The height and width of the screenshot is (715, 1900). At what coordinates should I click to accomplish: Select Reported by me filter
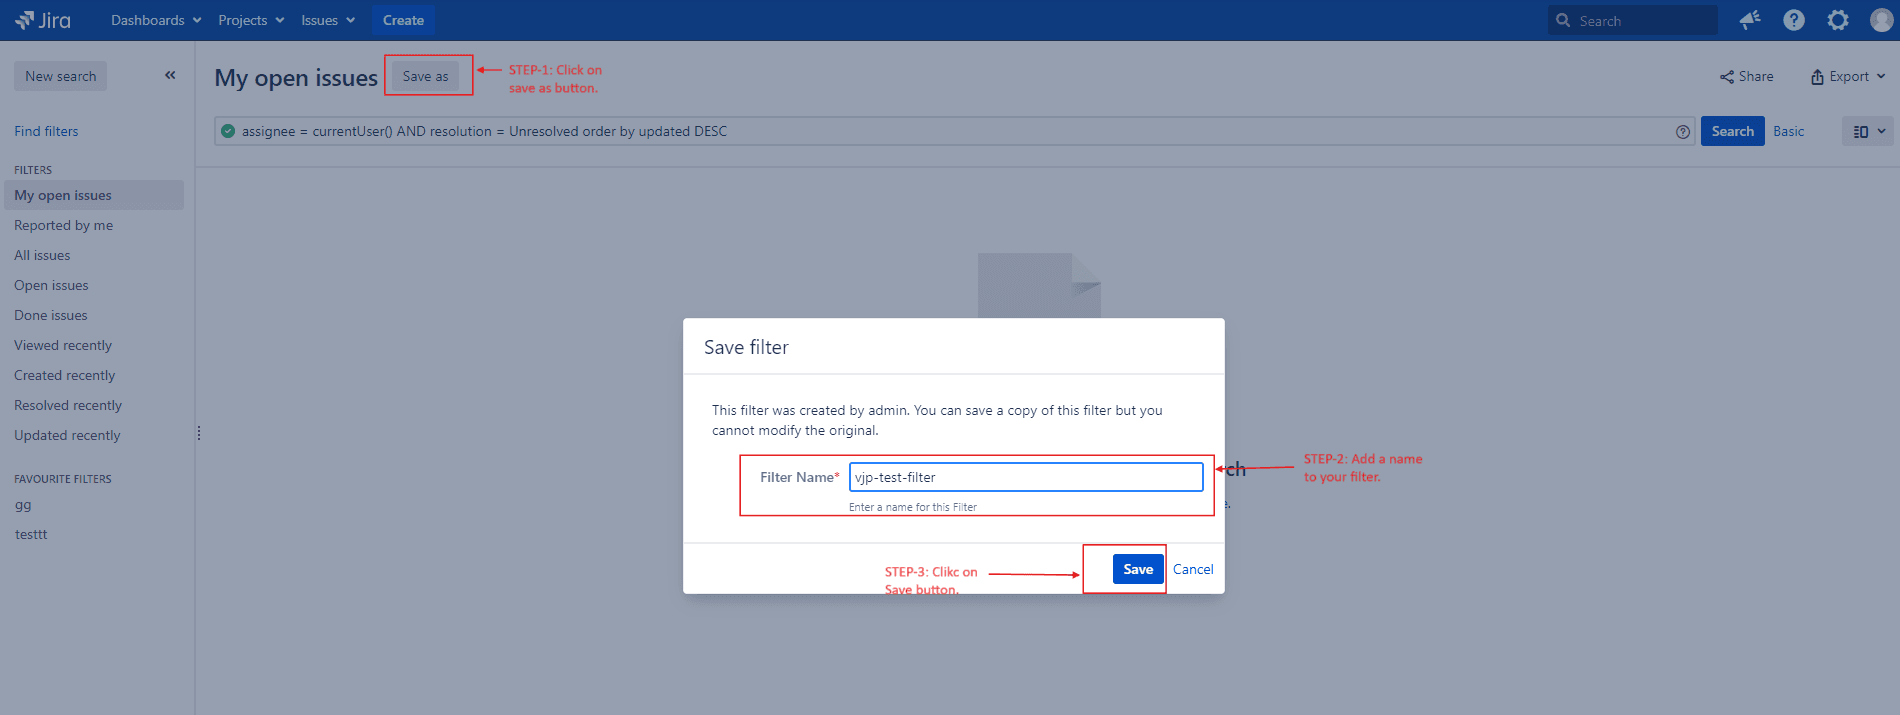63,225
